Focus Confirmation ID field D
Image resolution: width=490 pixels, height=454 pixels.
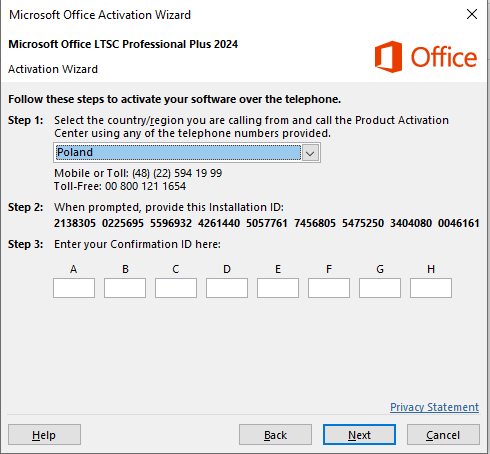227,288
